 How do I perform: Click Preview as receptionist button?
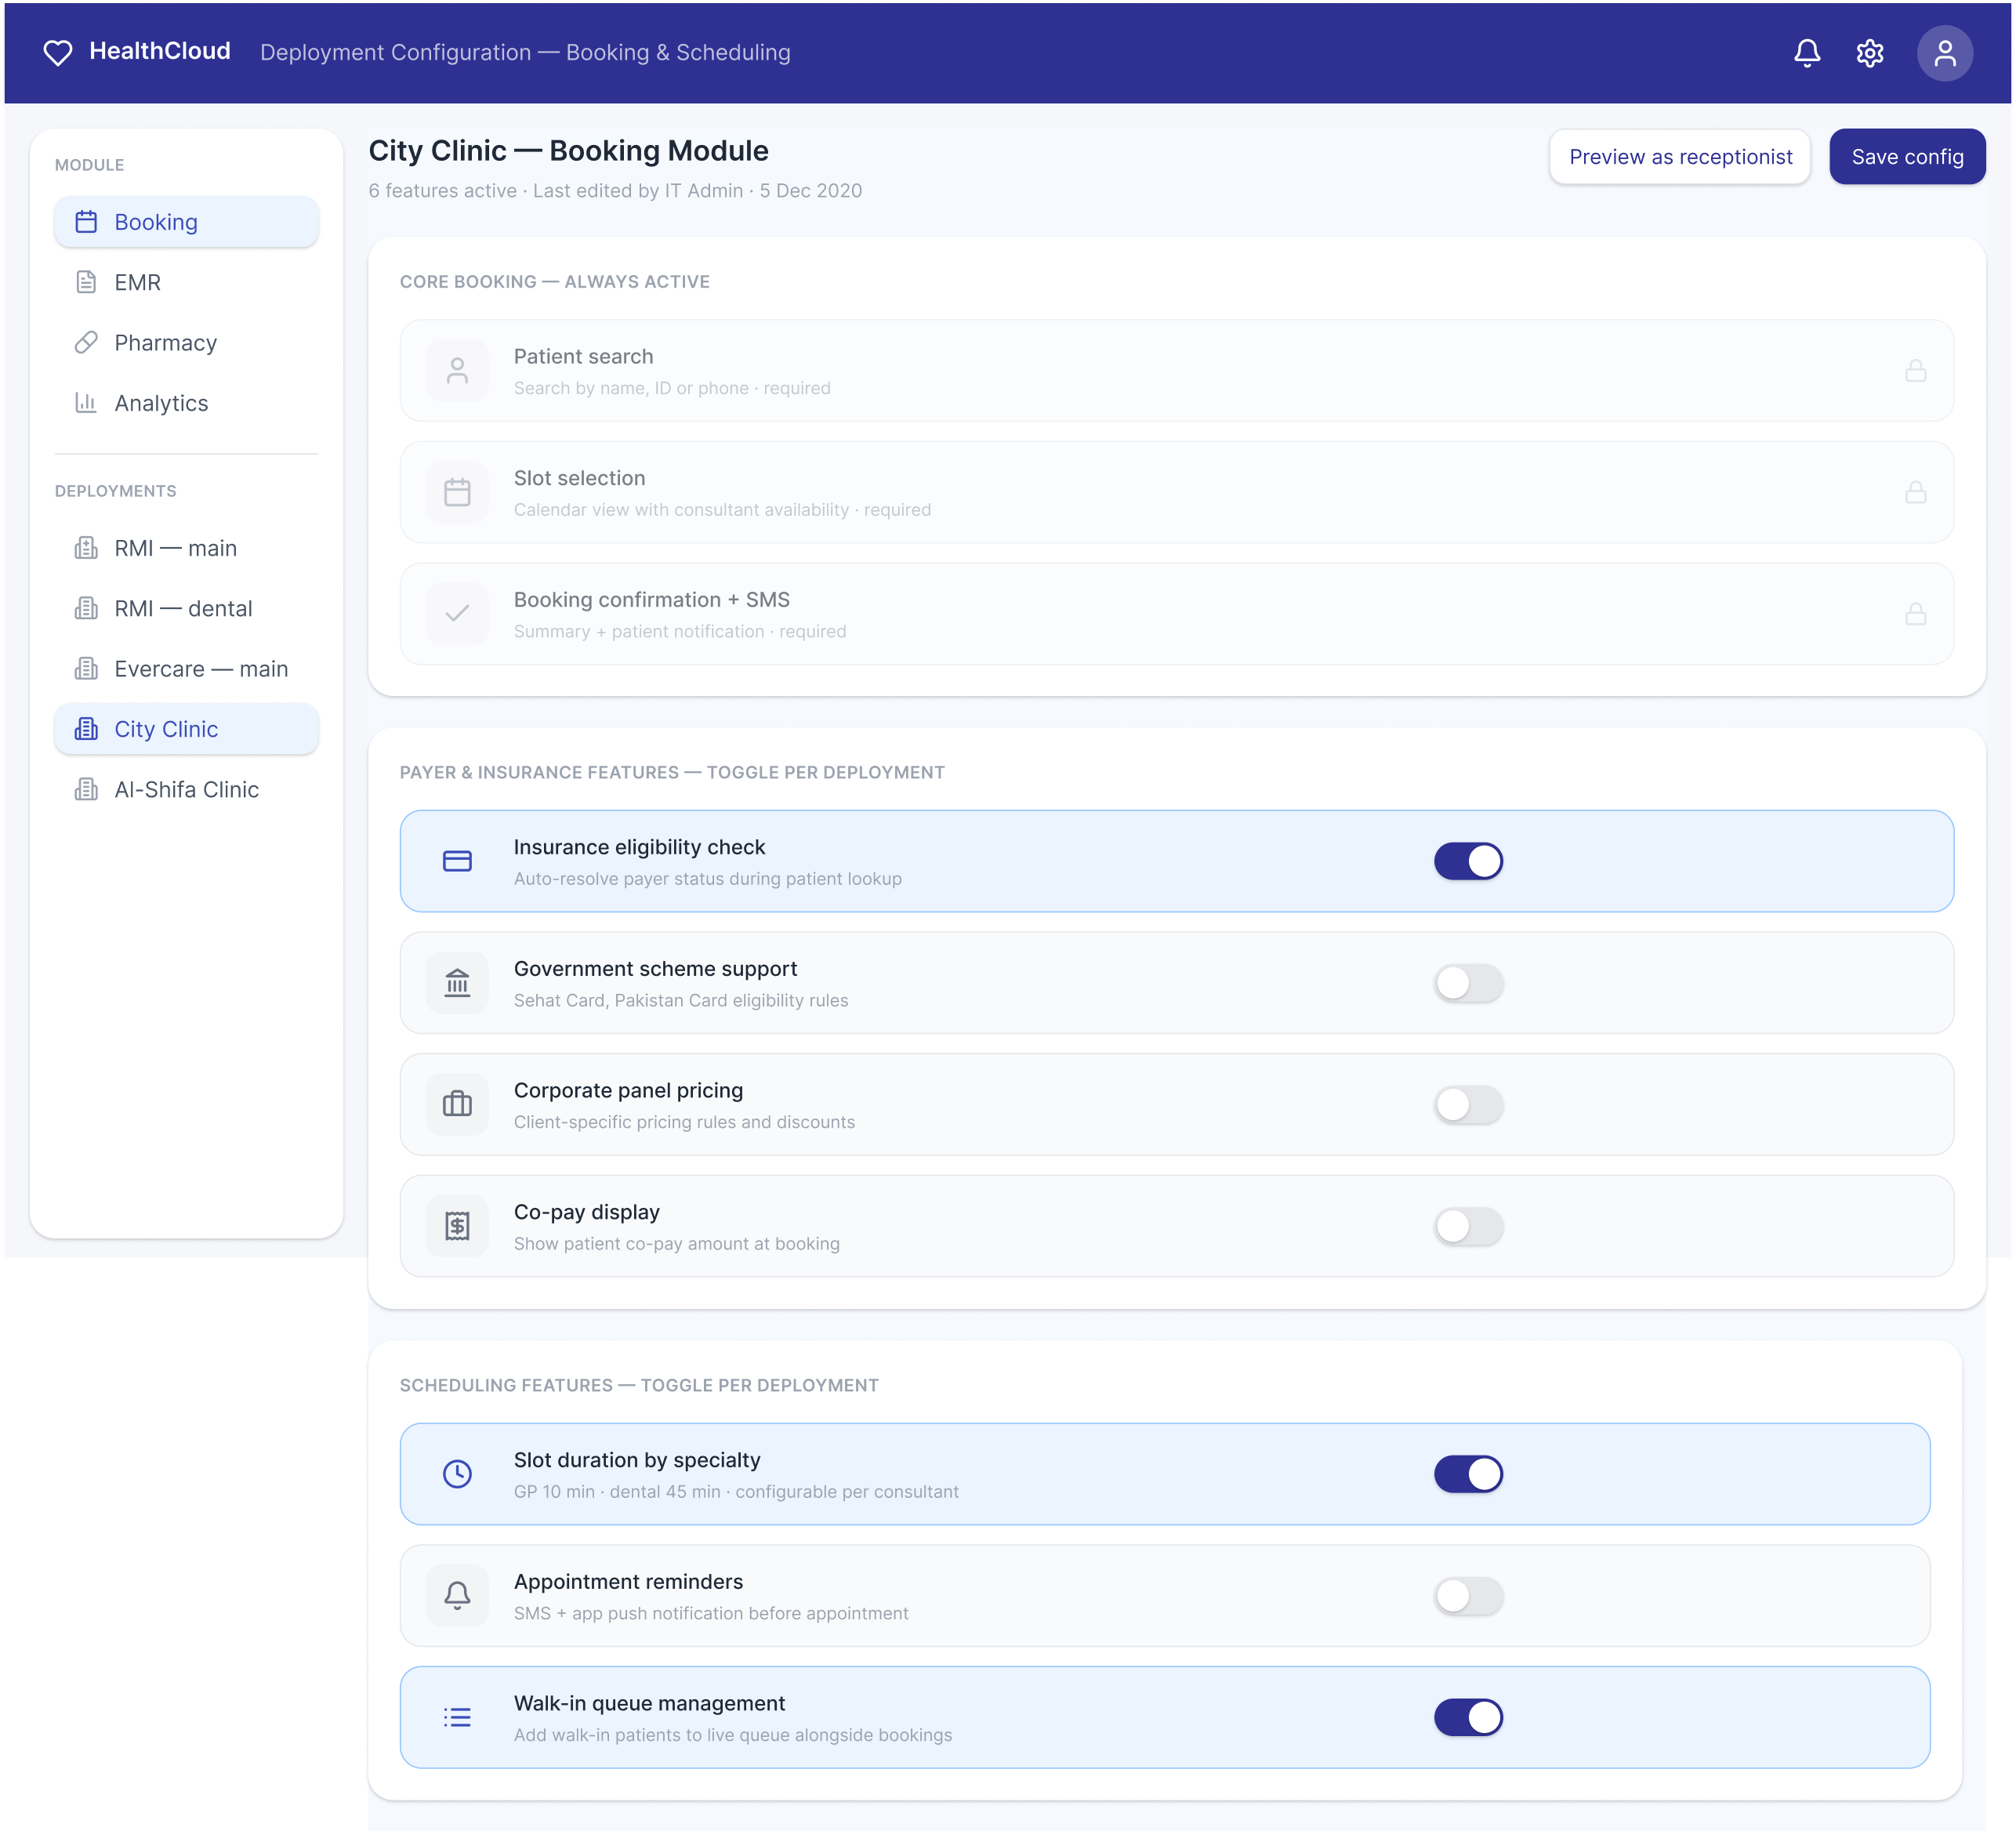point(1680,156)
